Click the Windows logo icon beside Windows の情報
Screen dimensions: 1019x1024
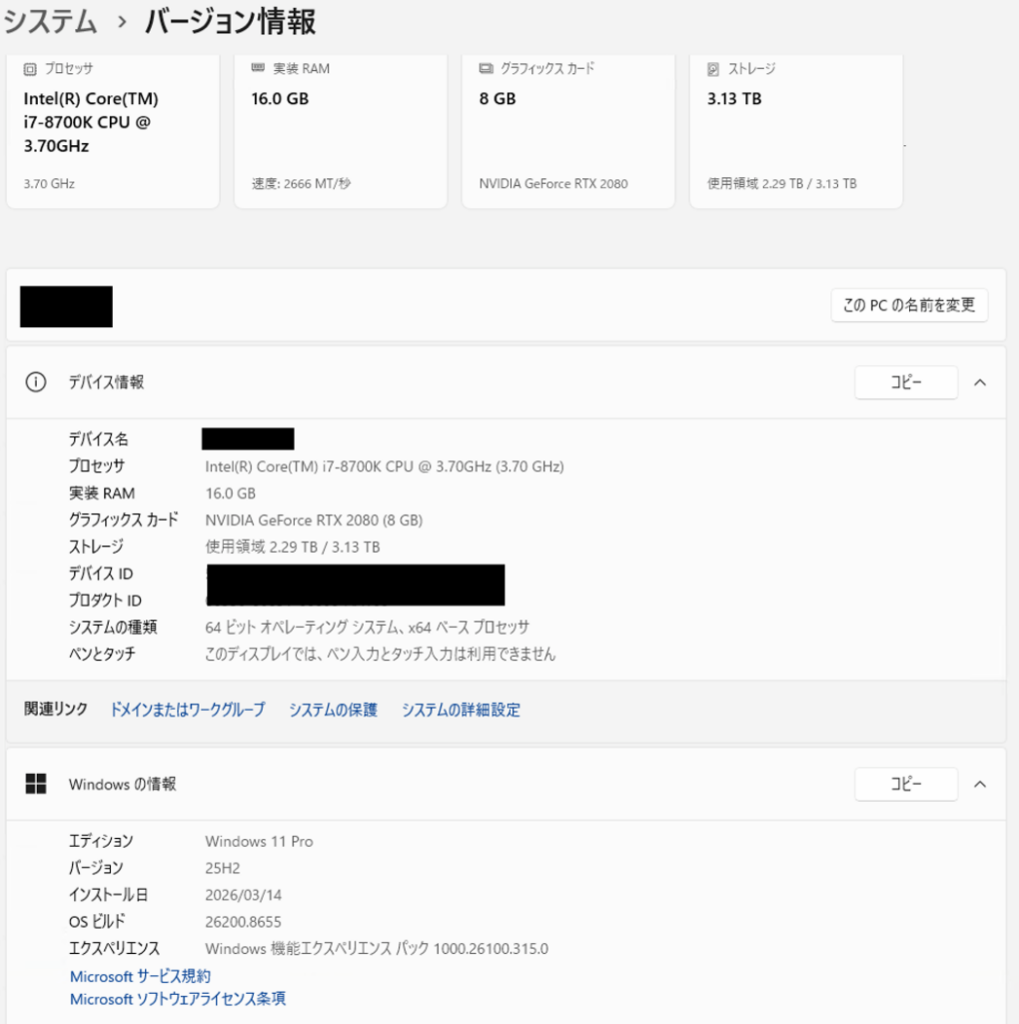coord(36,784)
